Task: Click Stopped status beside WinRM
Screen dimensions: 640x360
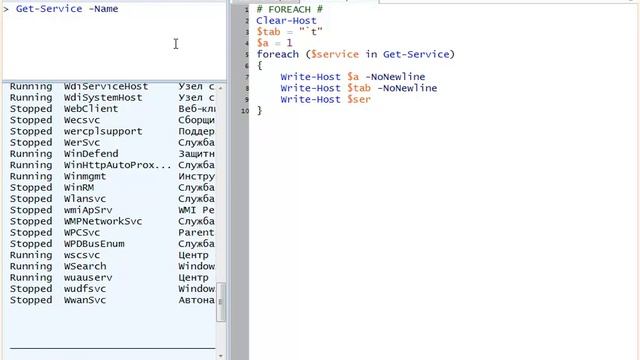Action: coord(31,187)
